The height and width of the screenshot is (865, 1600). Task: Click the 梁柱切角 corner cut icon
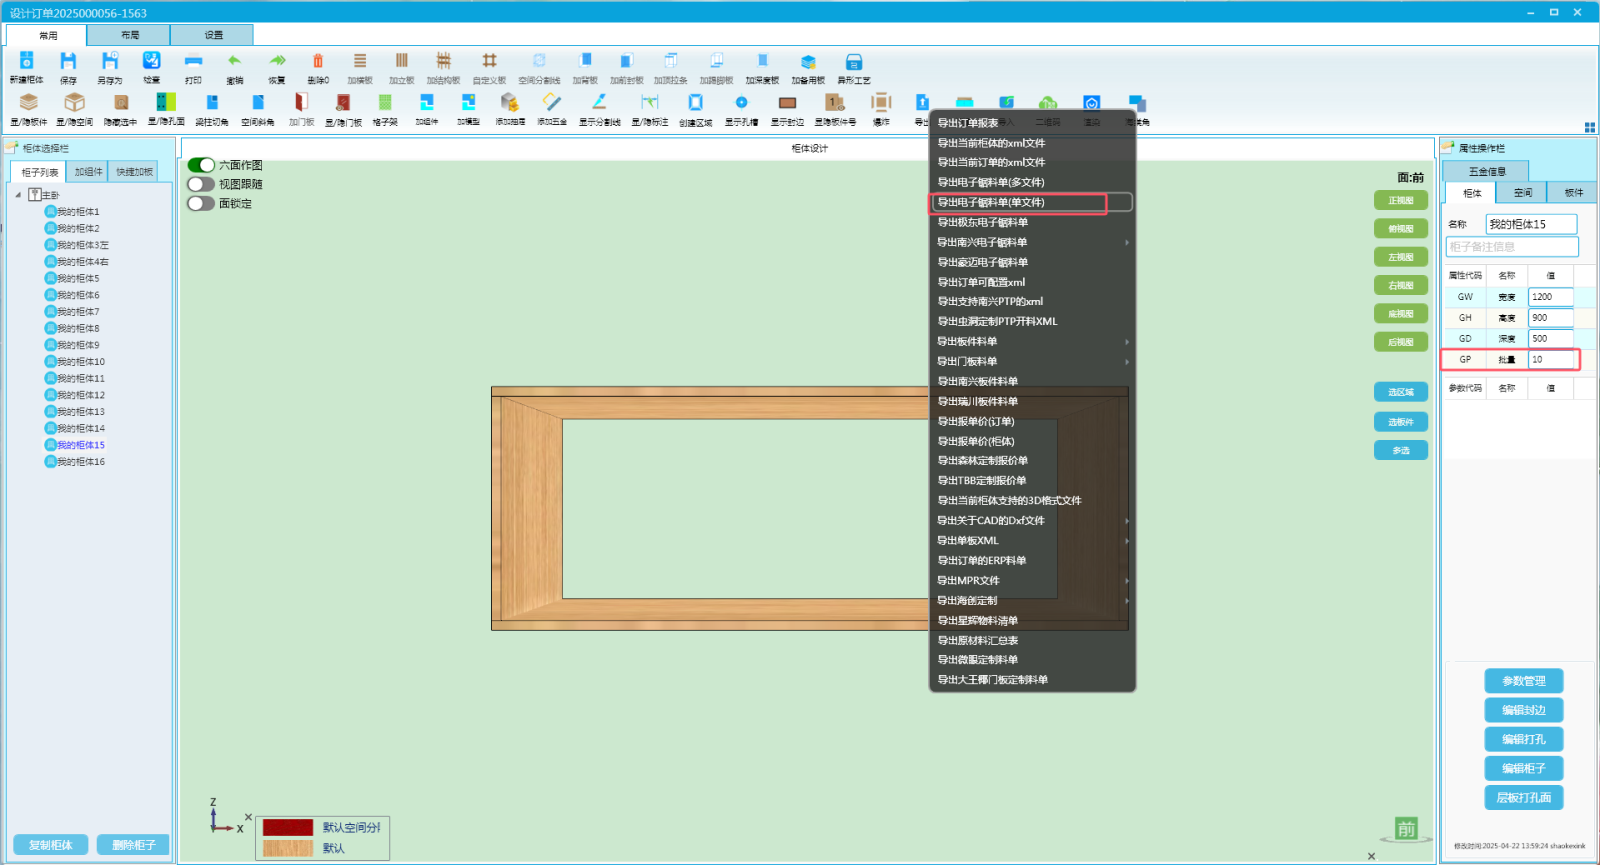[212, 102]
